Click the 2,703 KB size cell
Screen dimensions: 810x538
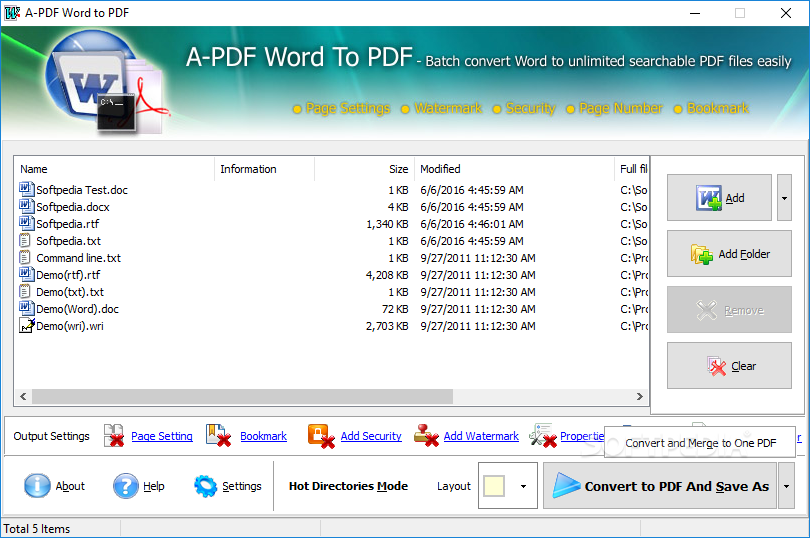click(387, 326)
